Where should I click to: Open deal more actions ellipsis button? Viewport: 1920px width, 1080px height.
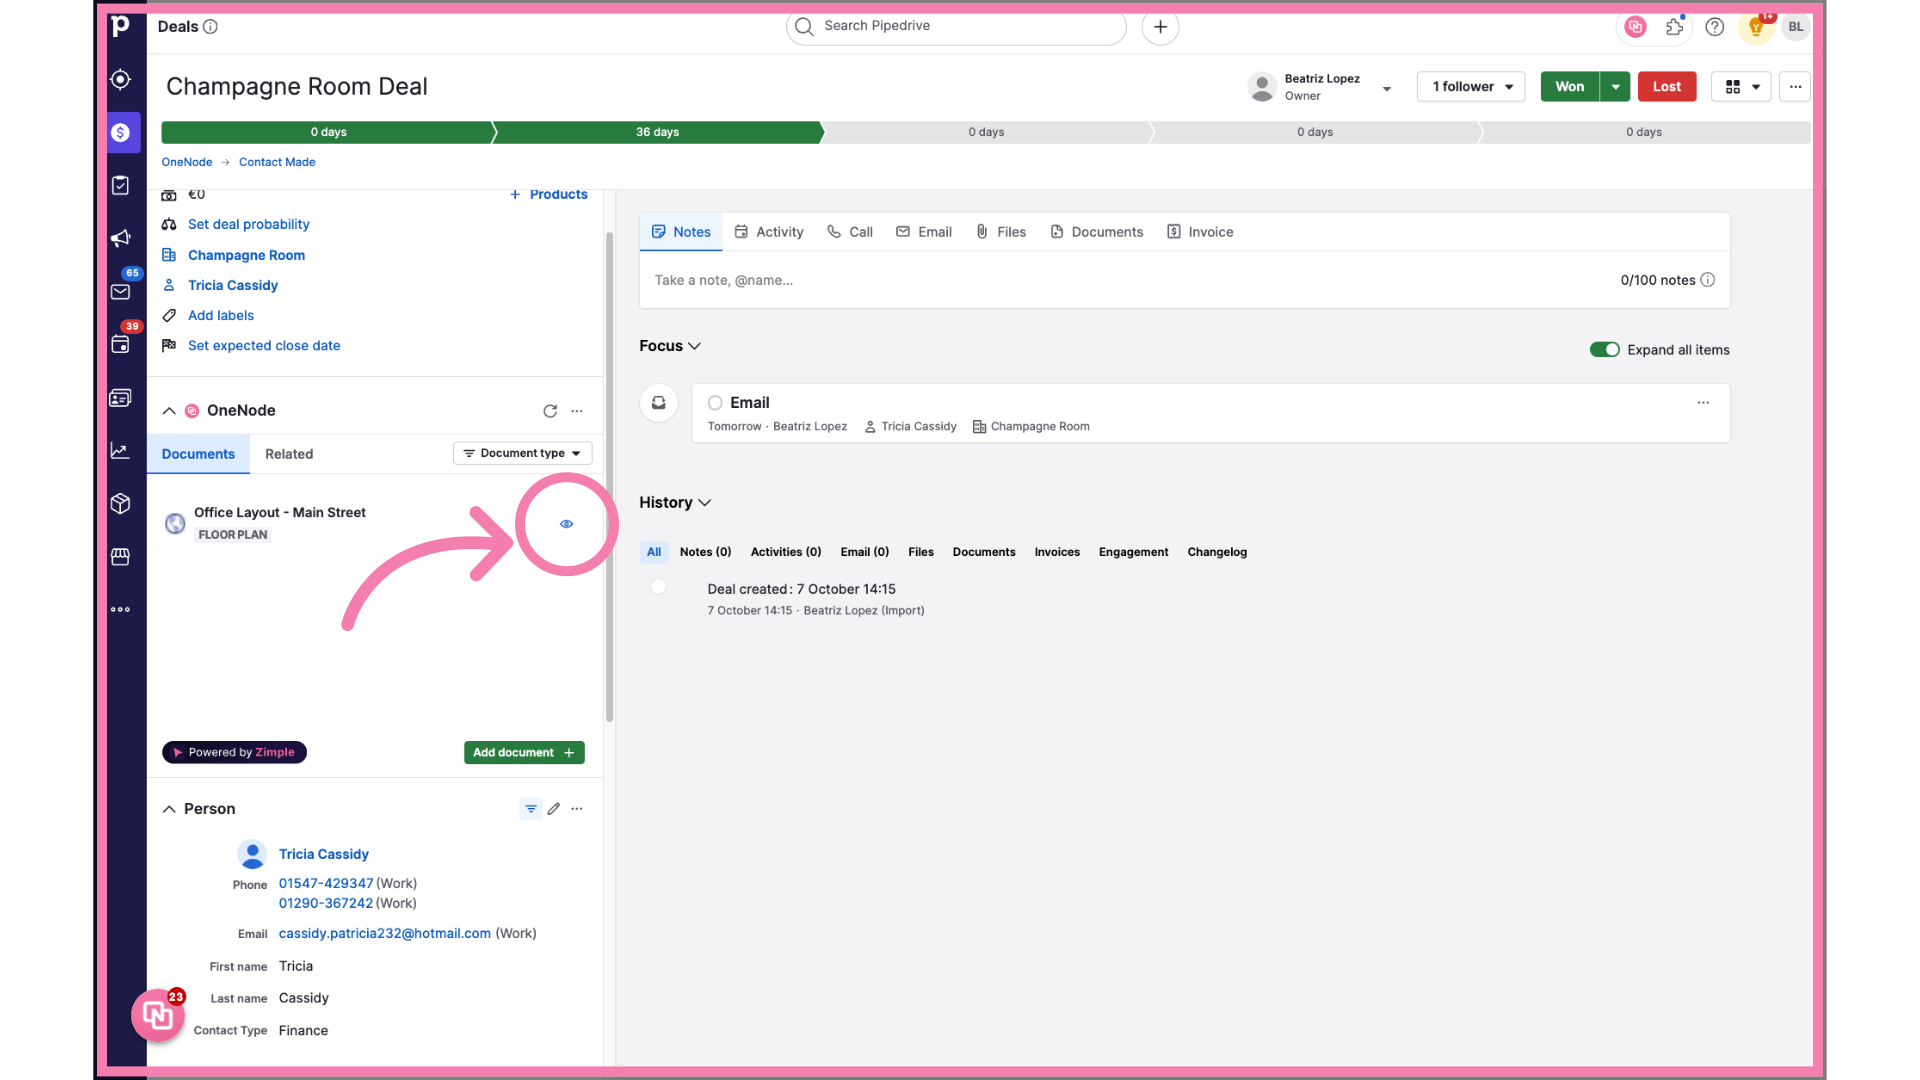(1796, 87)
